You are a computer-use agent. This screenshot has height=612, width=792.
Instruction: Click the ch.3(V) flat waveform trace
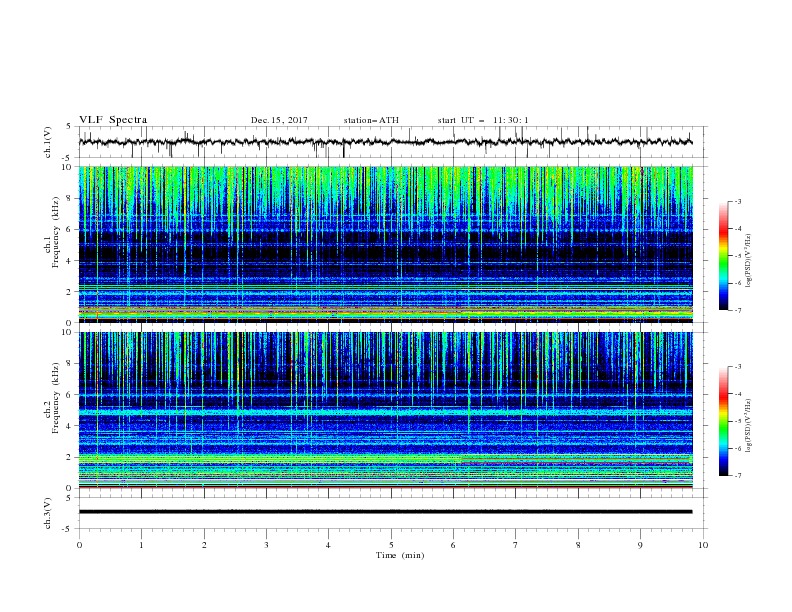pyautogui.click(x=385, y=512)
